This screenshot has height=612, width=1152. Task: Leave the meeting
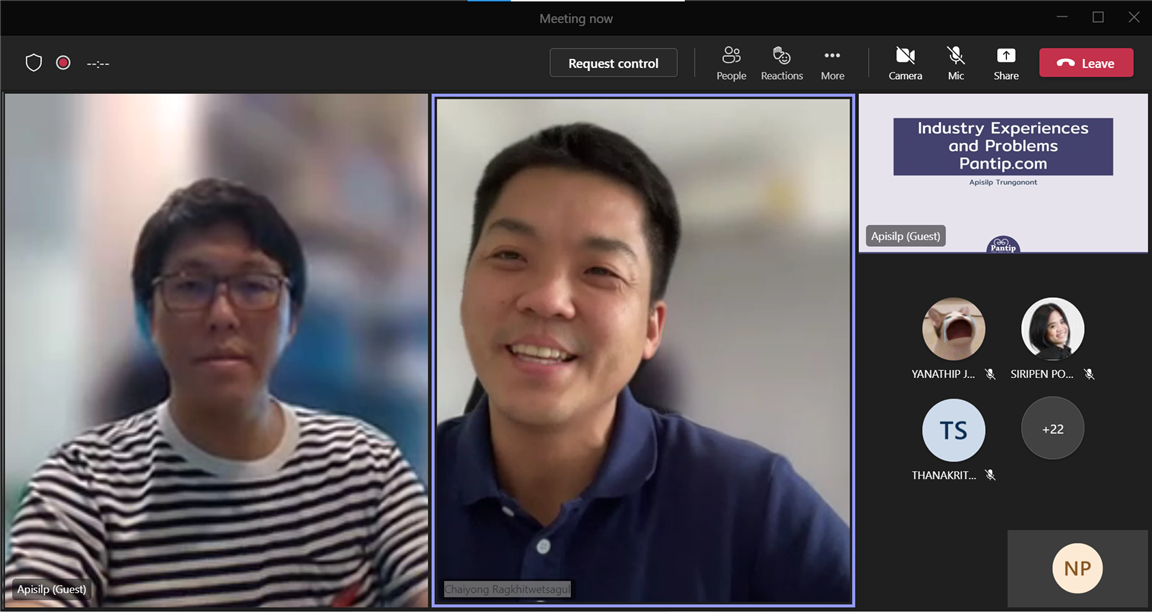click(1086, 63)
